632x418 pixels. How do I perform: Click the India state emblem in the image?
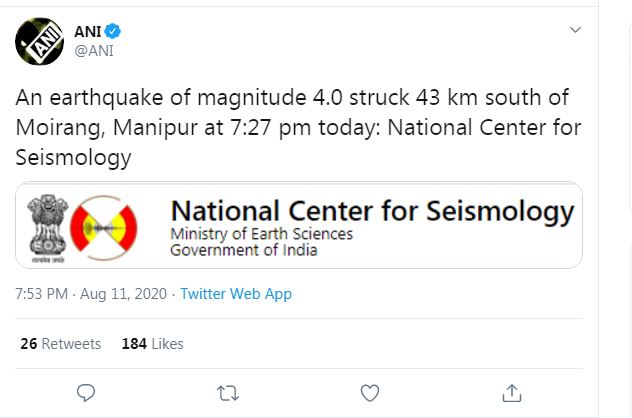pos(47,228)
